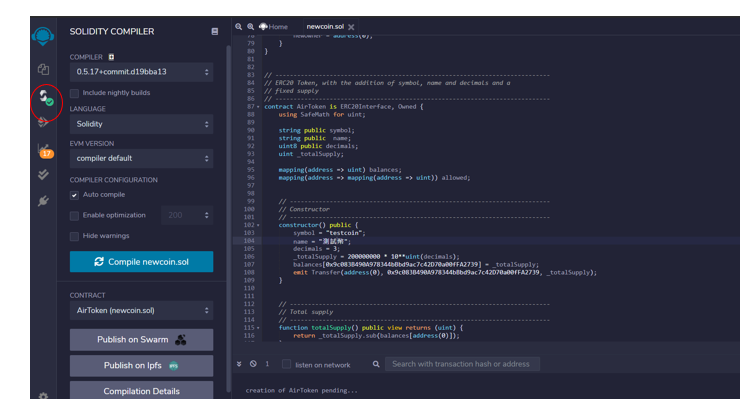Click the pending transactions count 1 in terminal

[267, 364]
